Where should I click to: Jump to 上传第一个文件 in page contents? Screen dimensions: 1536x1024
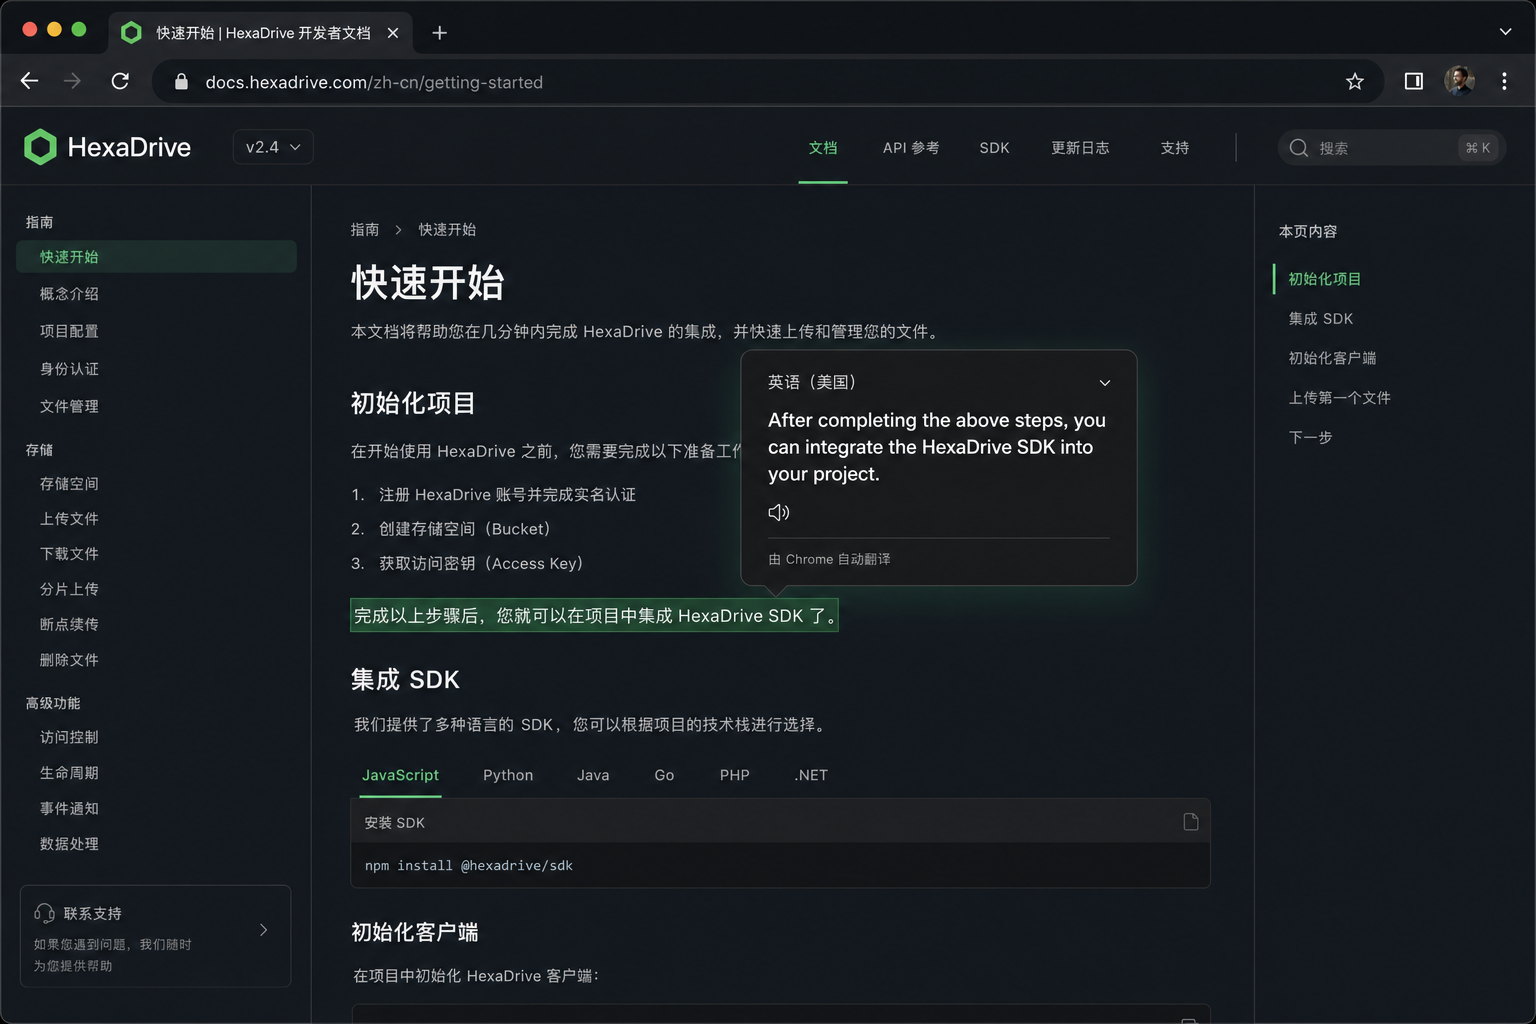(1340, 398)
